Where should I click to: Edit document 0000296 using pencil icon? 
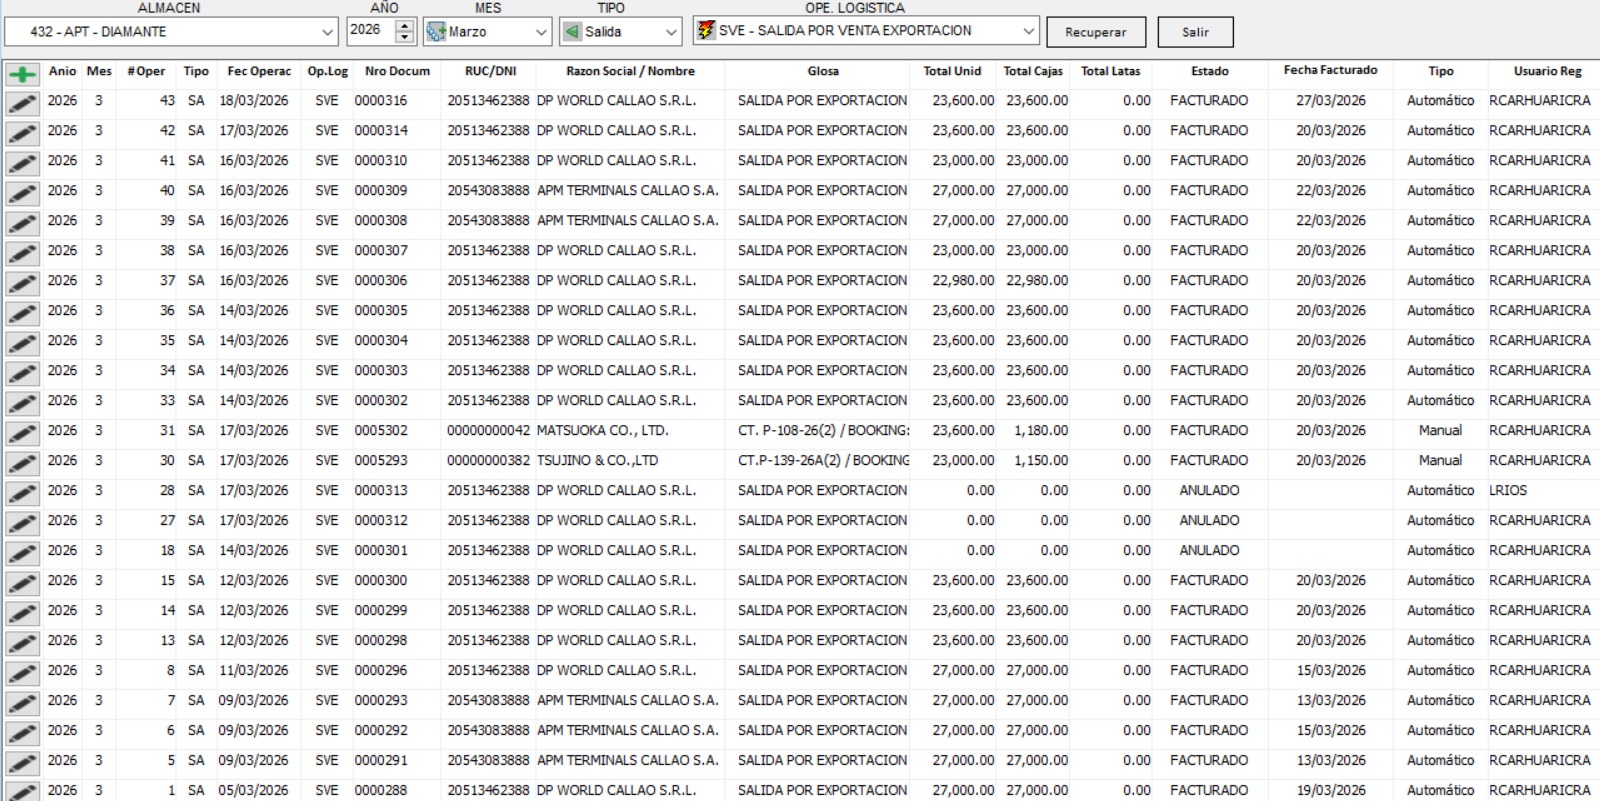[22, 673]
